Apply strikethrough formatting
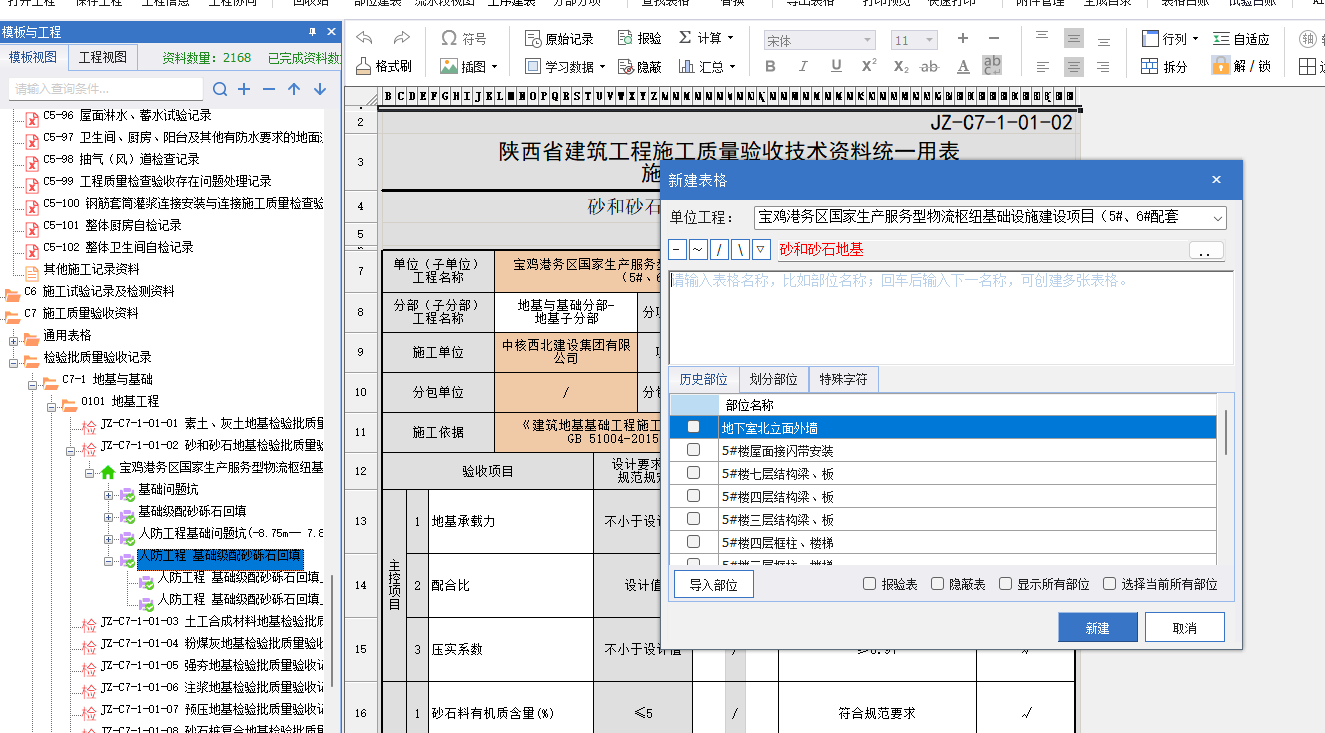 click(930, 66)
